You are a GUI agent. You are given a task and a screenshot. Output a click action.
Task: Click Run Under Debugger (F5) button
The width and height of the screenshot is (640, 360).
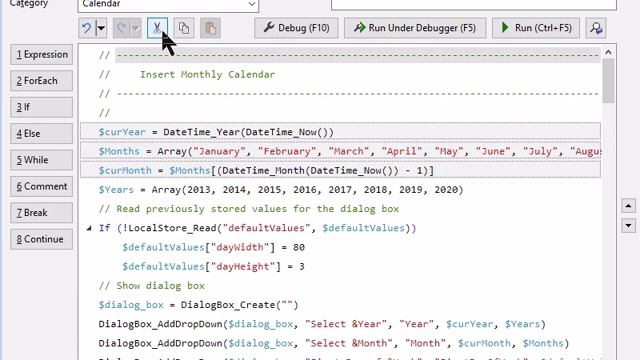coord(415,28)
